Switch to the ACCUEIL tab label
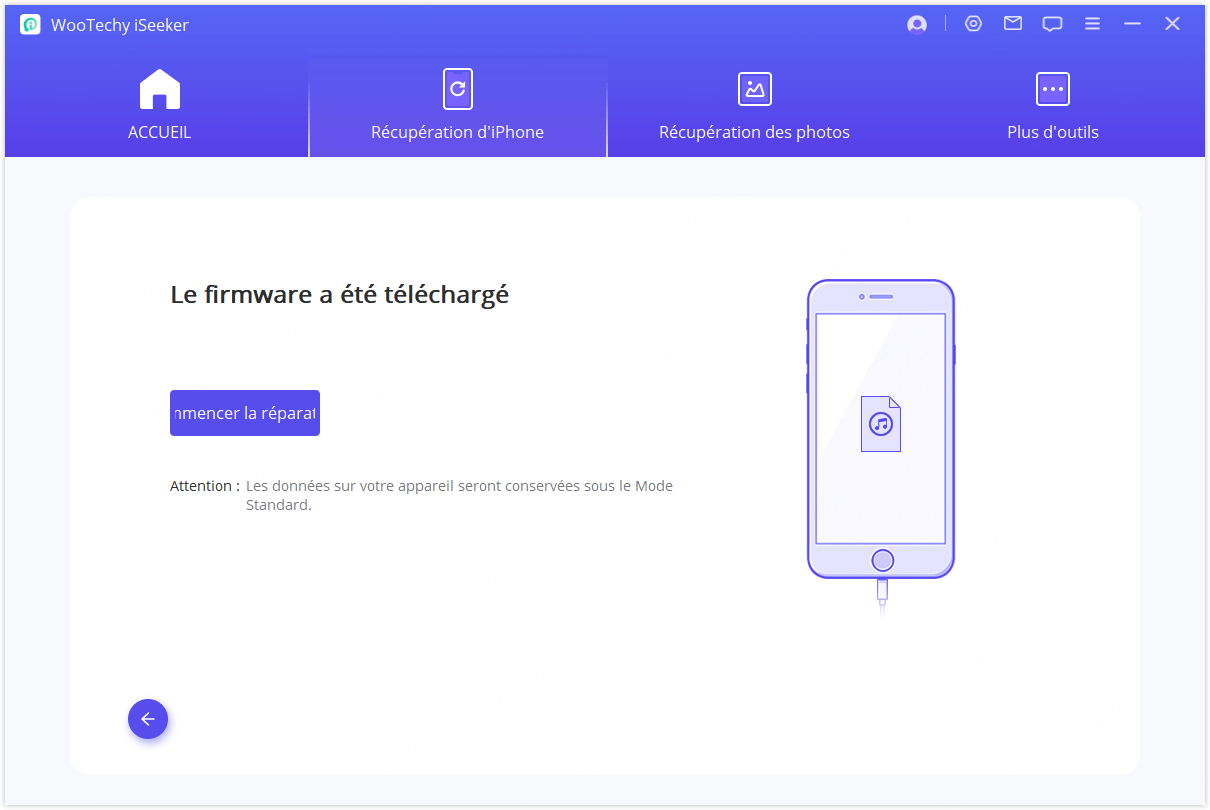 (x=159, y=132)
